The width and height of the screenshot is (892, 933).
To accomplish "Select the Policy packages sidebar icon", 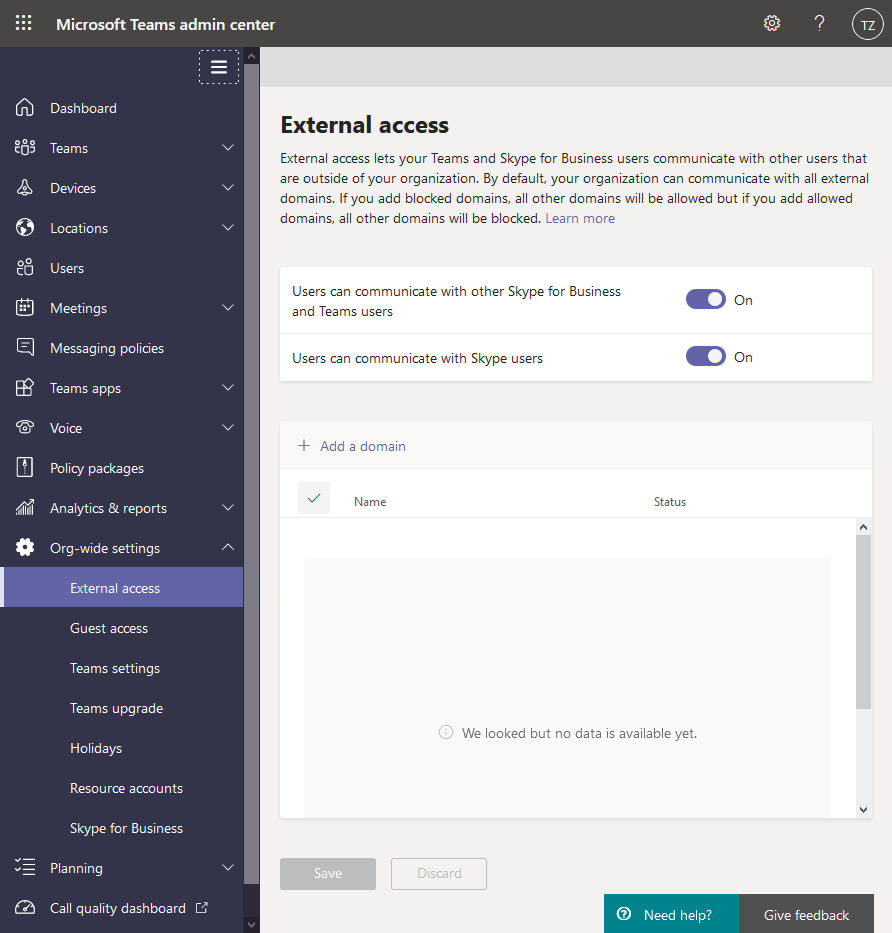I will pos(24,467).
